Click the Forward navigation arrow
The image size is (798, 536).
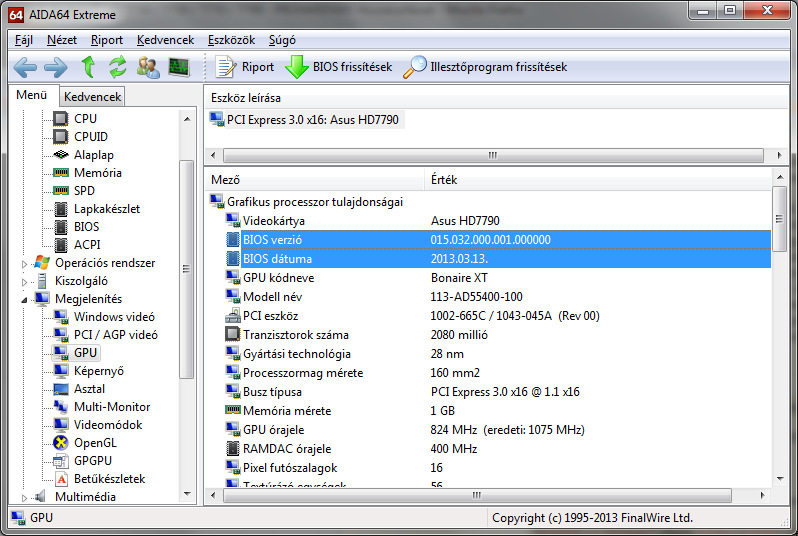[55, 67]
